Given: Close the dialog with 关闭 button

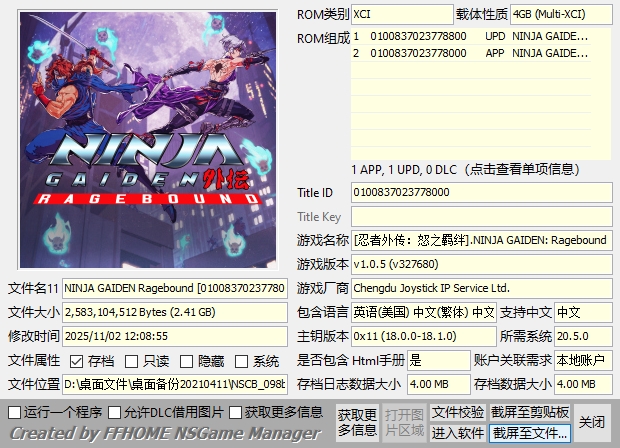Looking at the screenshot, I should tap(592, 422).
